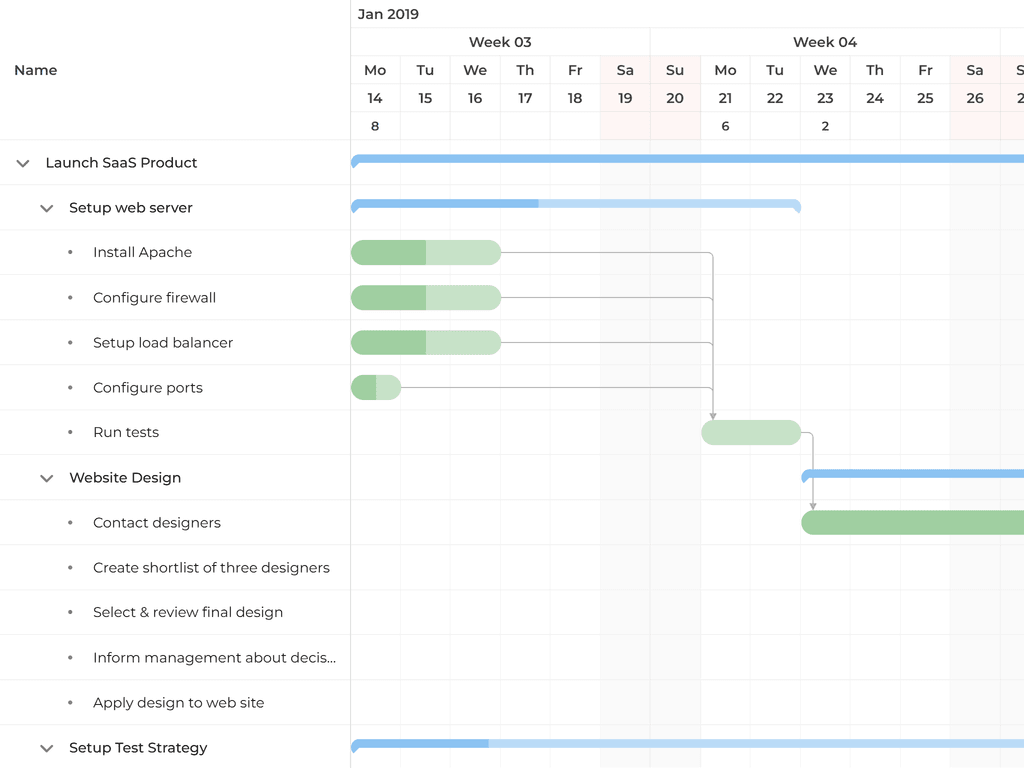Collapse the Setup Test Strategy group
This screenshot has width=1024, height=768.
(46, 747)
